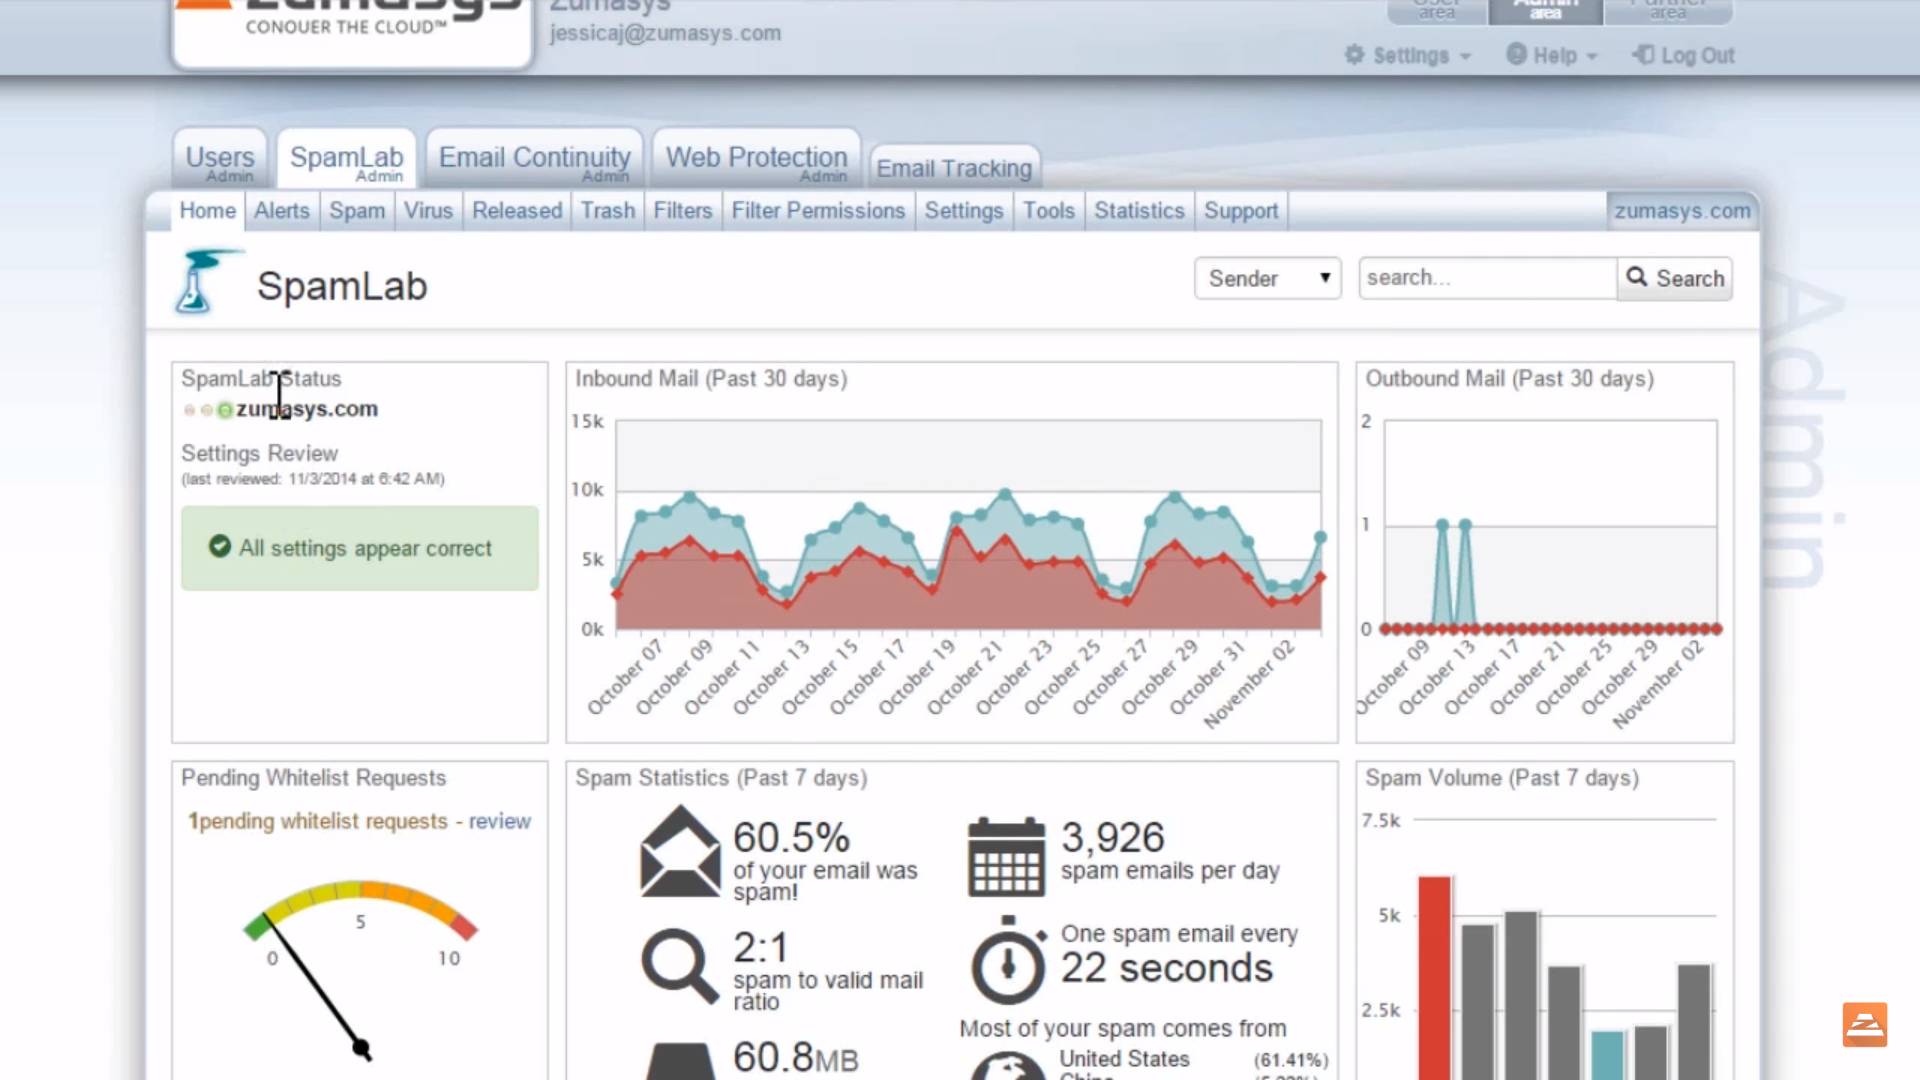
Task: Open the Released submenu item
Action: (517, 211)
